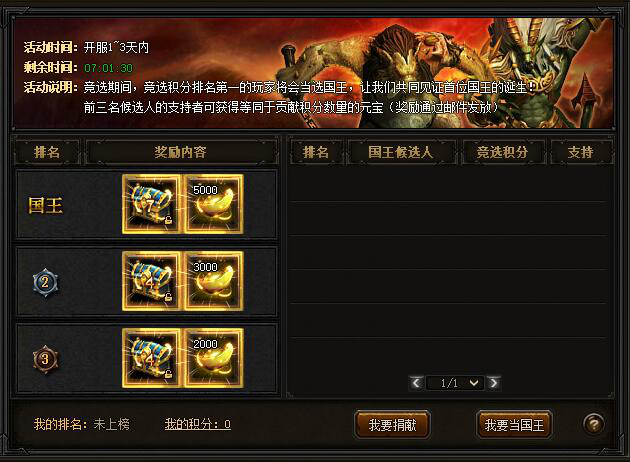Select the 3000 gold ingot reward

(x=213, y=281)
